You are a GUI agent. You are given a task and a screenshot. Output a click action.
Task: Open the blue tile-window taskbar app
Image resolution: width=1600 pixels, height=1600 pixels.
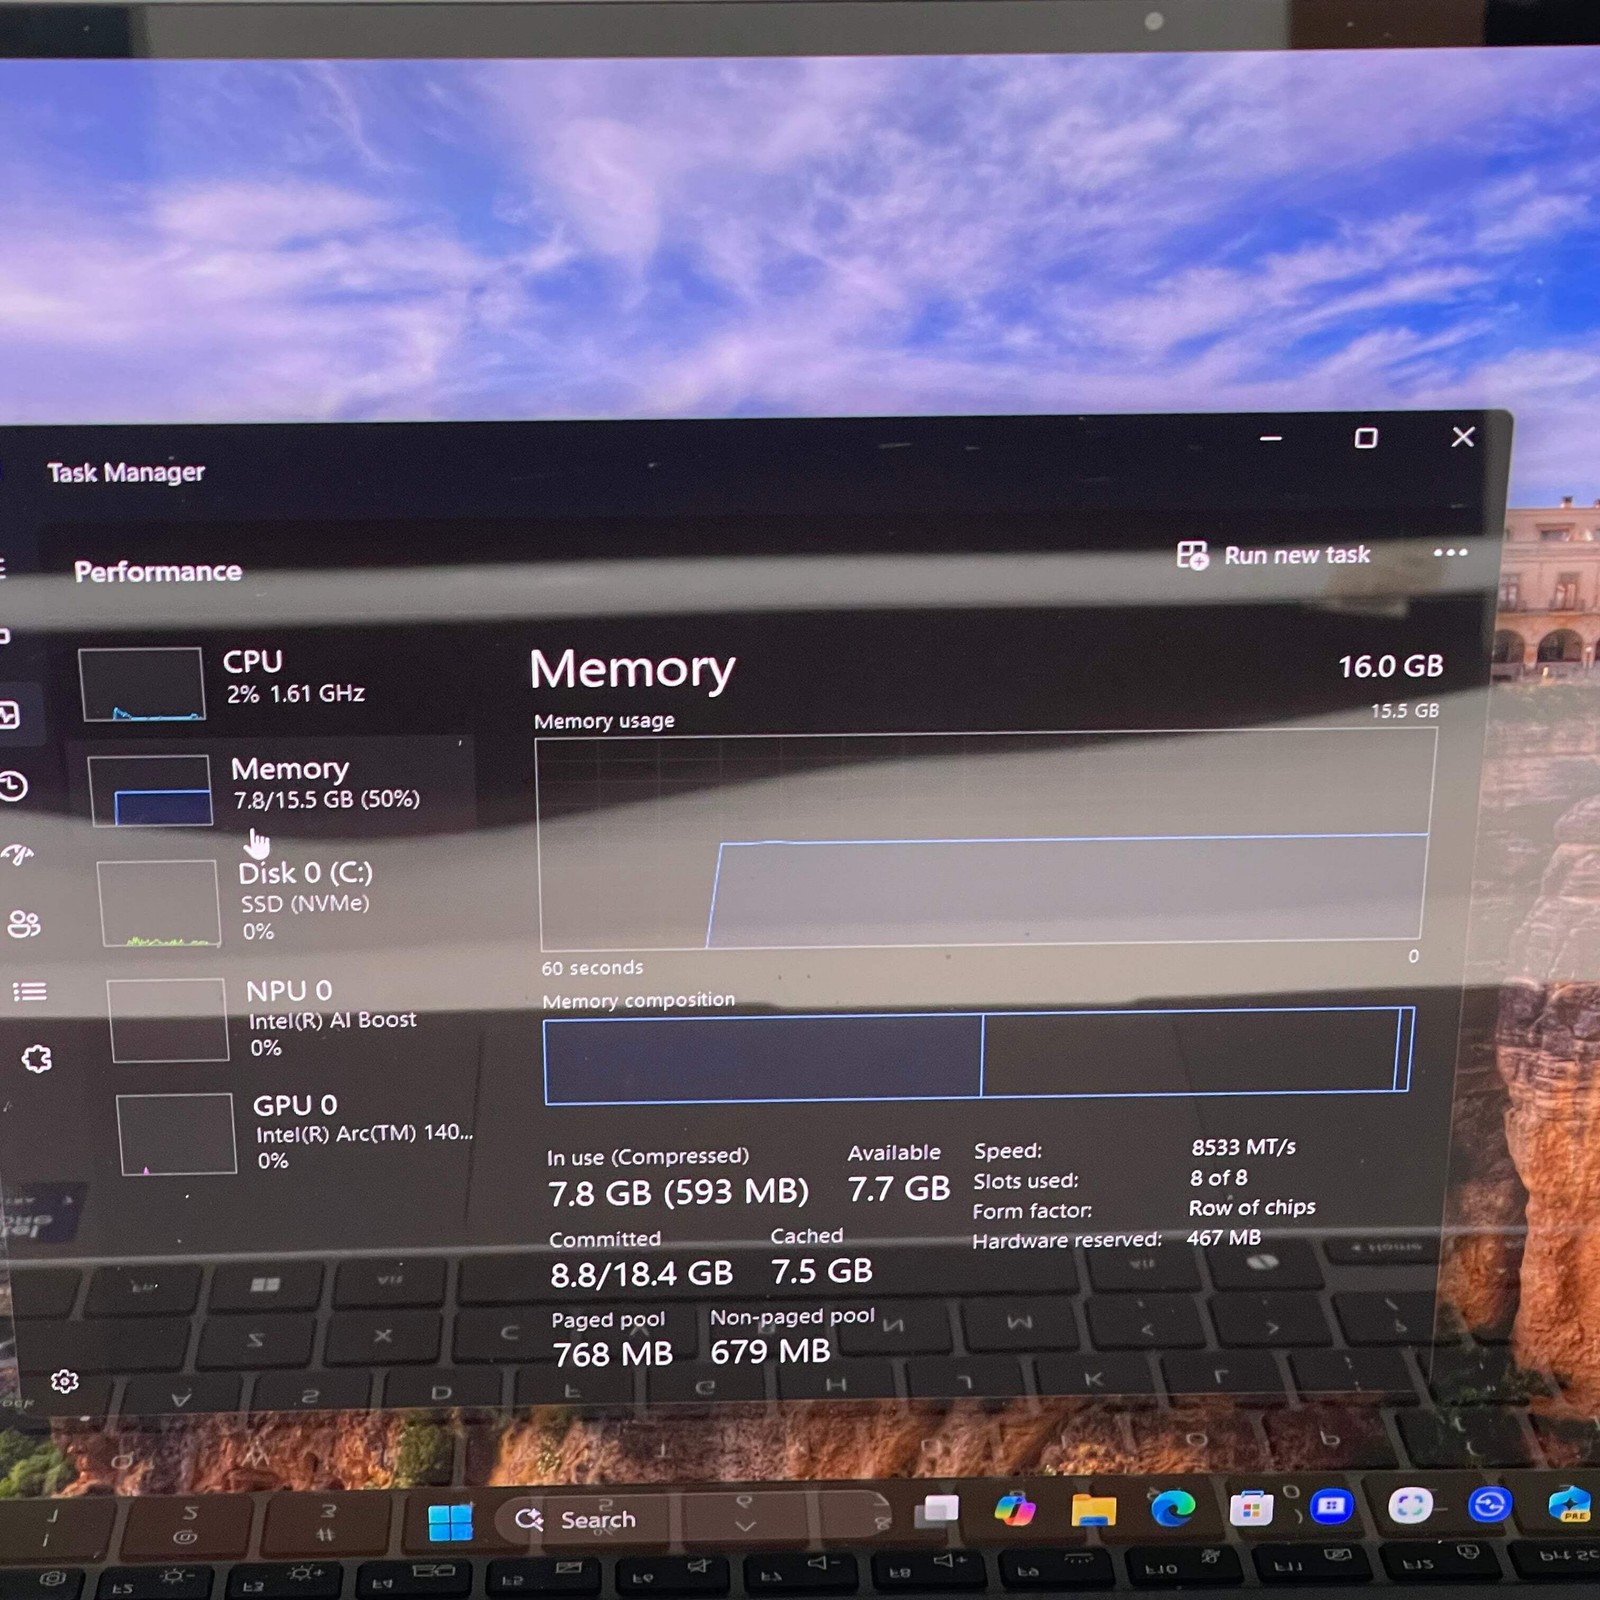pos(1331,1506)
